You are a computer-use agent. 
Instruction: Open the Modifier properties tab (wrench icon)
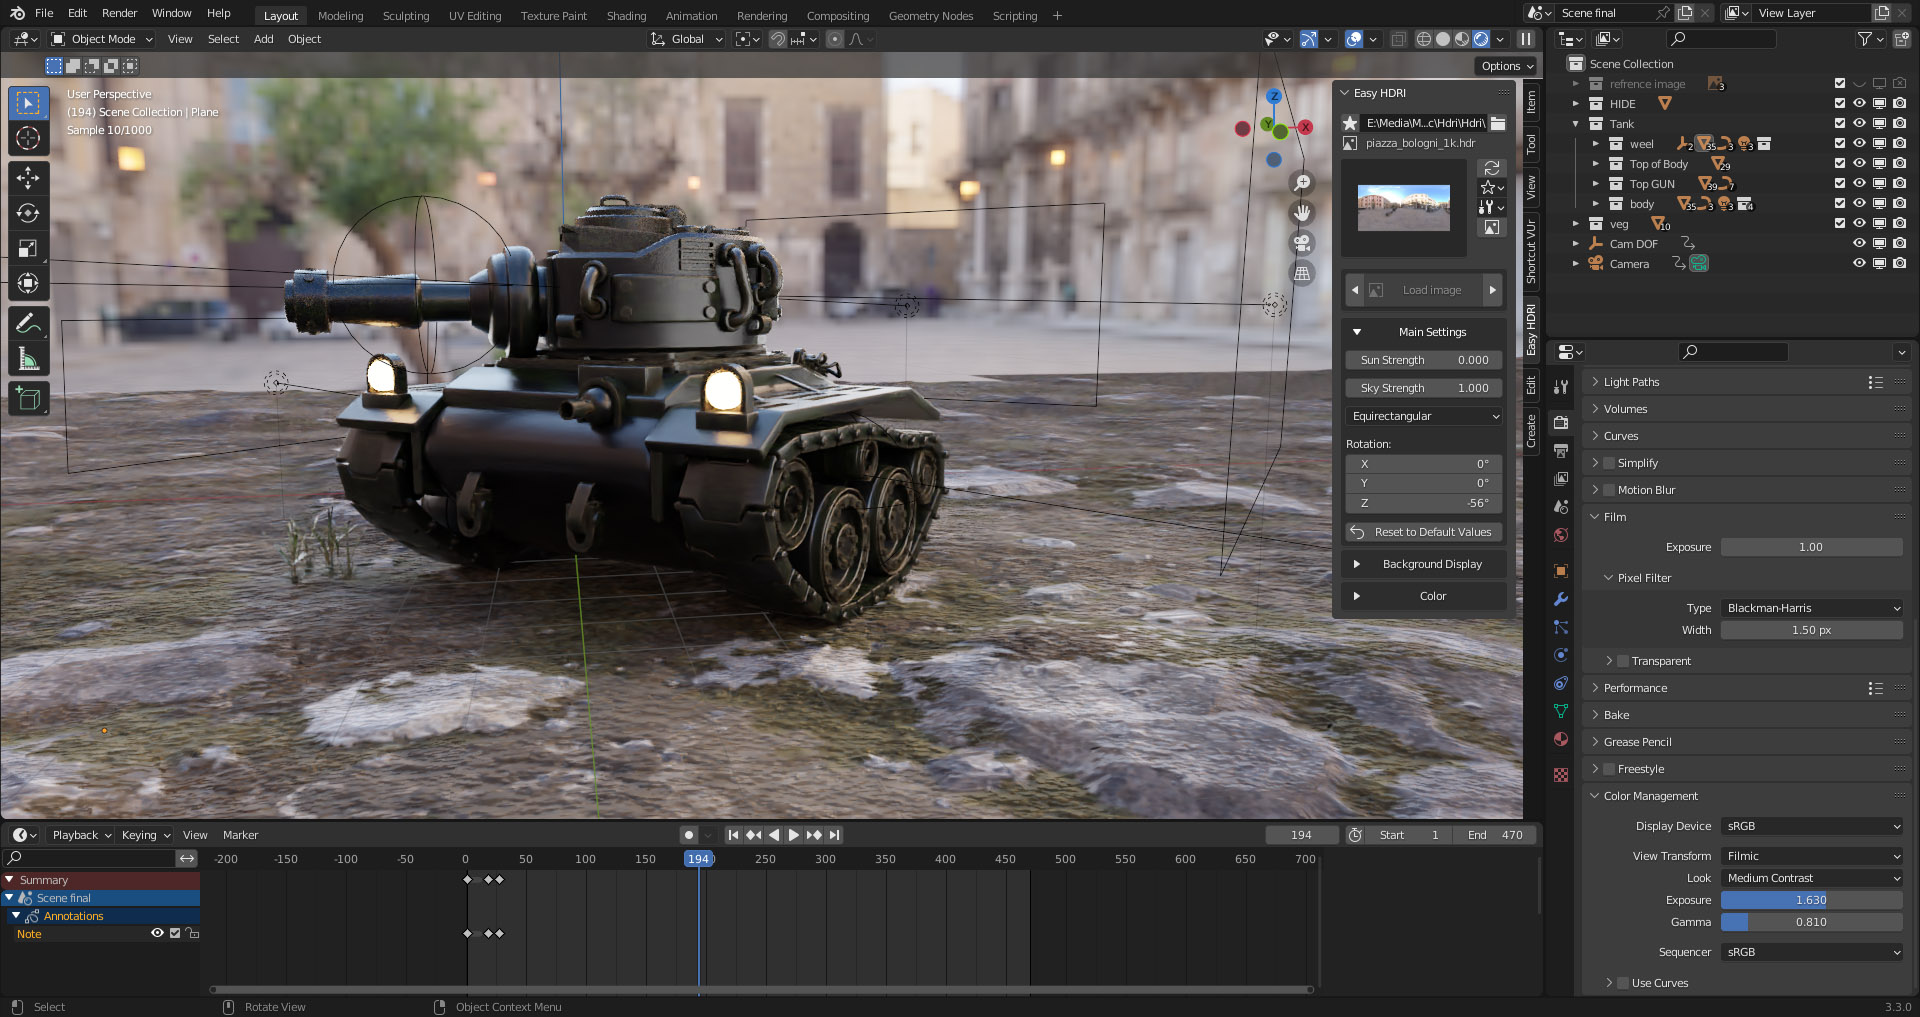[x=1561, y=597]
